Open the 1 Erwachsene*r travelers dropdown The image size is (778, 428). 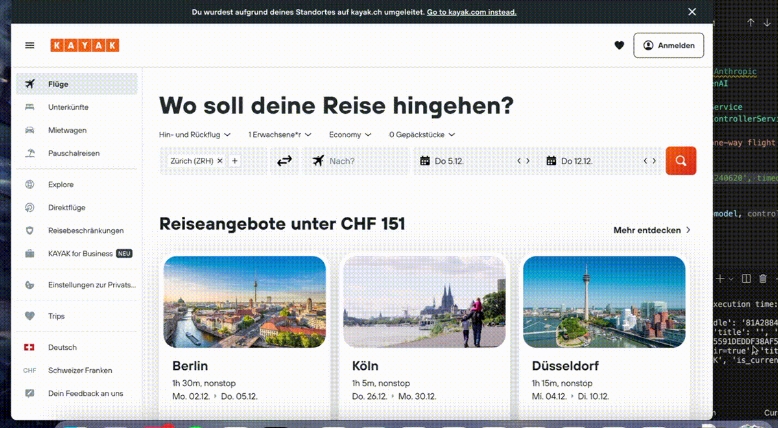pos(280,134)
